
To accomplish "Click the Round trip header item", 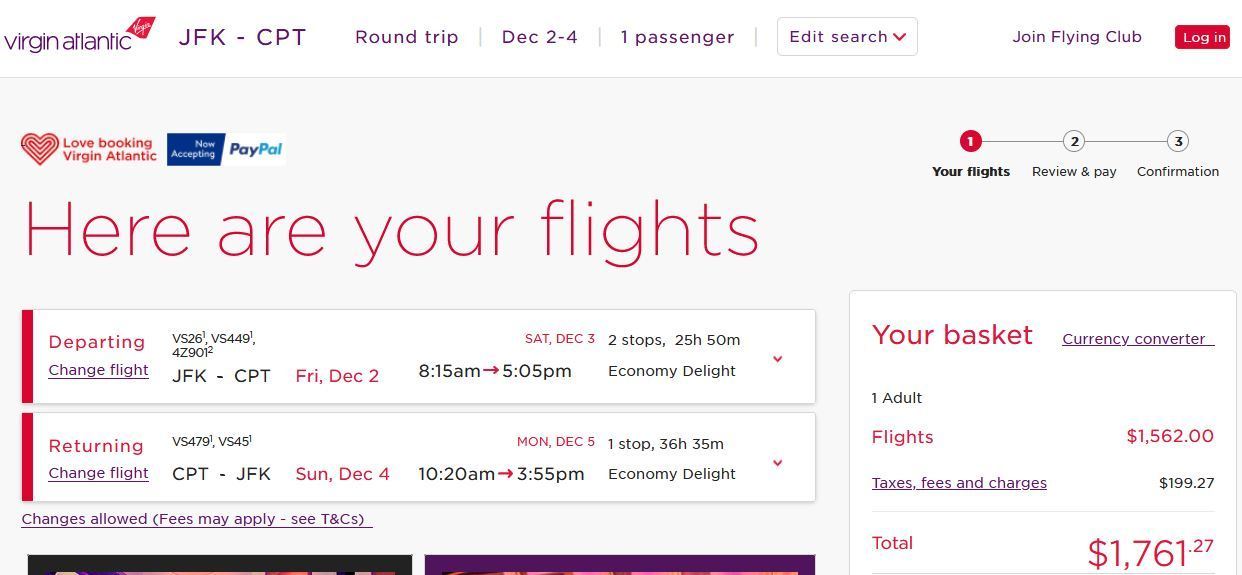I will click(x=406, y=37).
